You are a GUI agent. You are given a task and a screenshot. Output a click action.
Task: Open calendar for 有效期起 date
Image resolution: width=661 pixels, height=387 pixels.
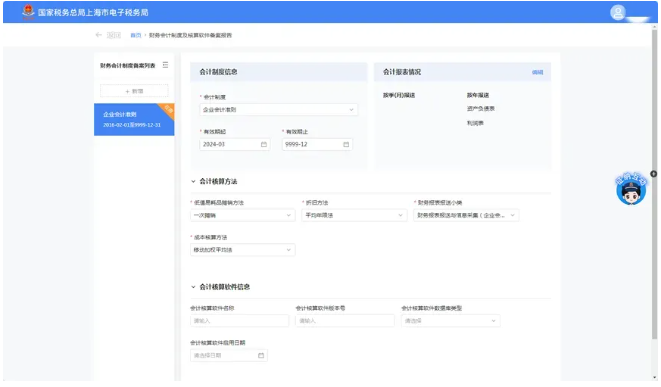(x=263, y=145)
